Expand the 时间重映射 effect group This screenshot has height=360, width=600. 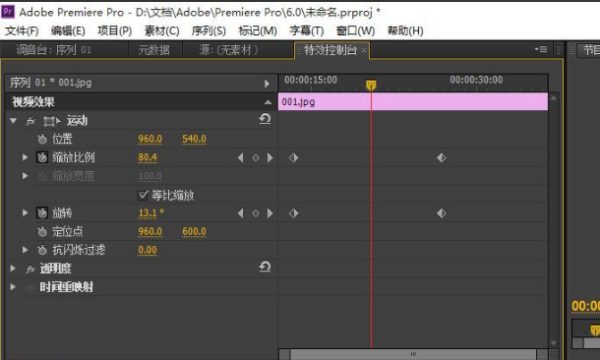[x=13, y=287]
